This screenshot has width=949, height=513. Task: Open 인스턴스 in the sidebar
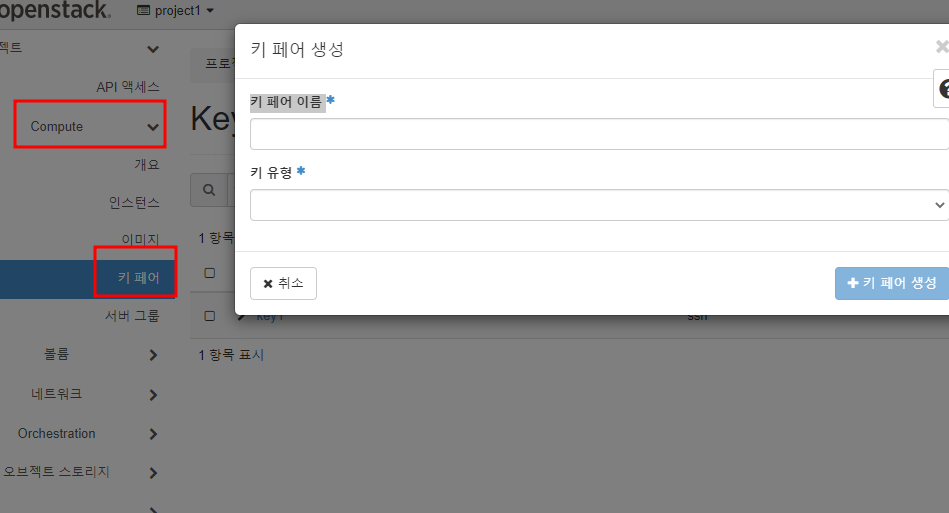point(134,203)
